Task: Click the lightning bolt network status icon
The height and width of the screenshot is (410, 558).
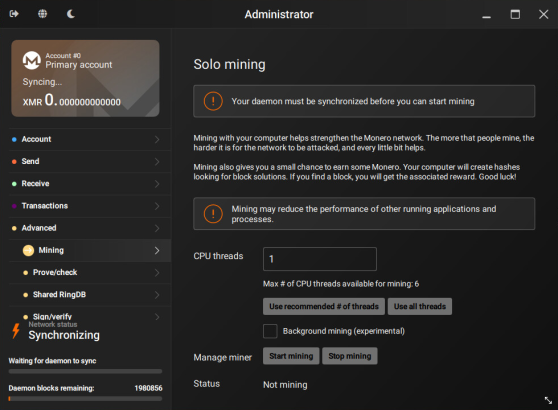Action: (16, 331)
